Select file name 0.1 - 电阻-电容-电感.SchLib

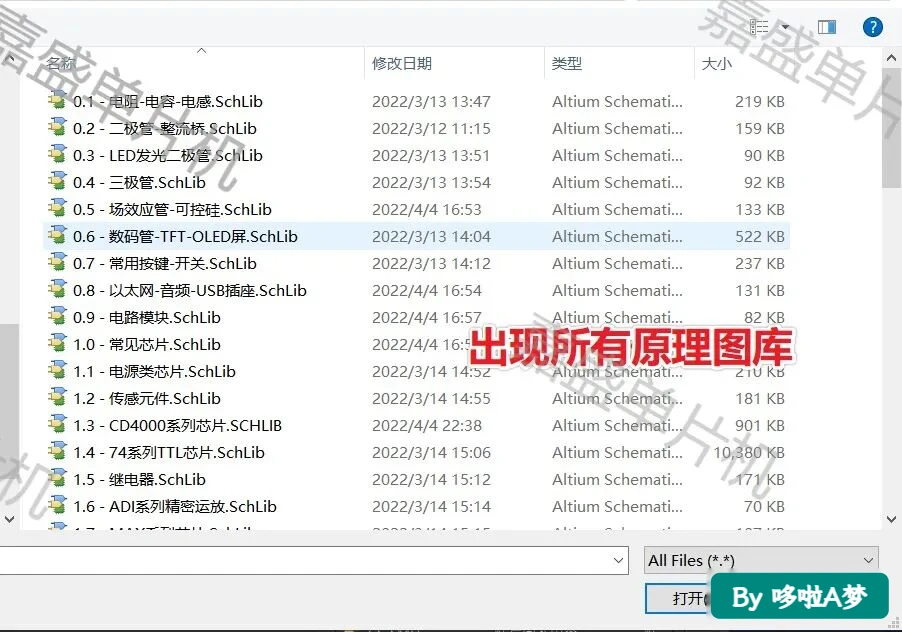(x=167, y=101)
